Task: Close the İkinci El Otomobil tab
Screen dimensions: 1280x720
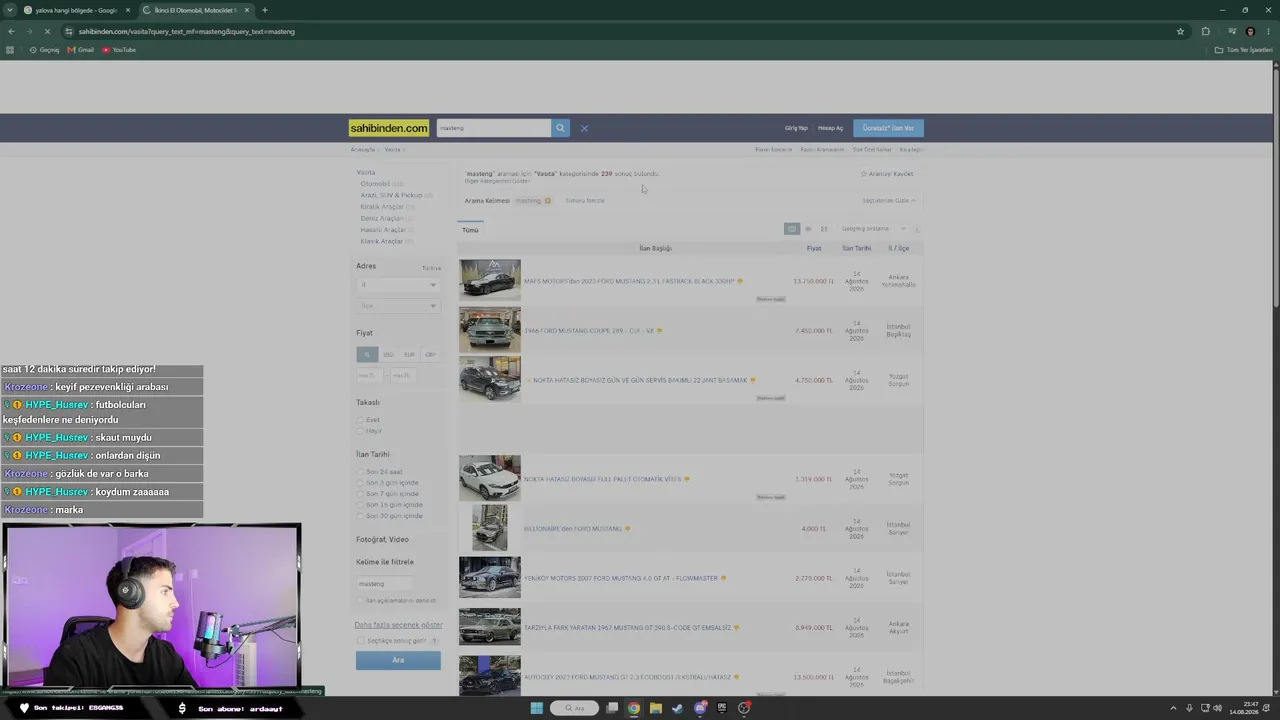Action: point(246,10)
